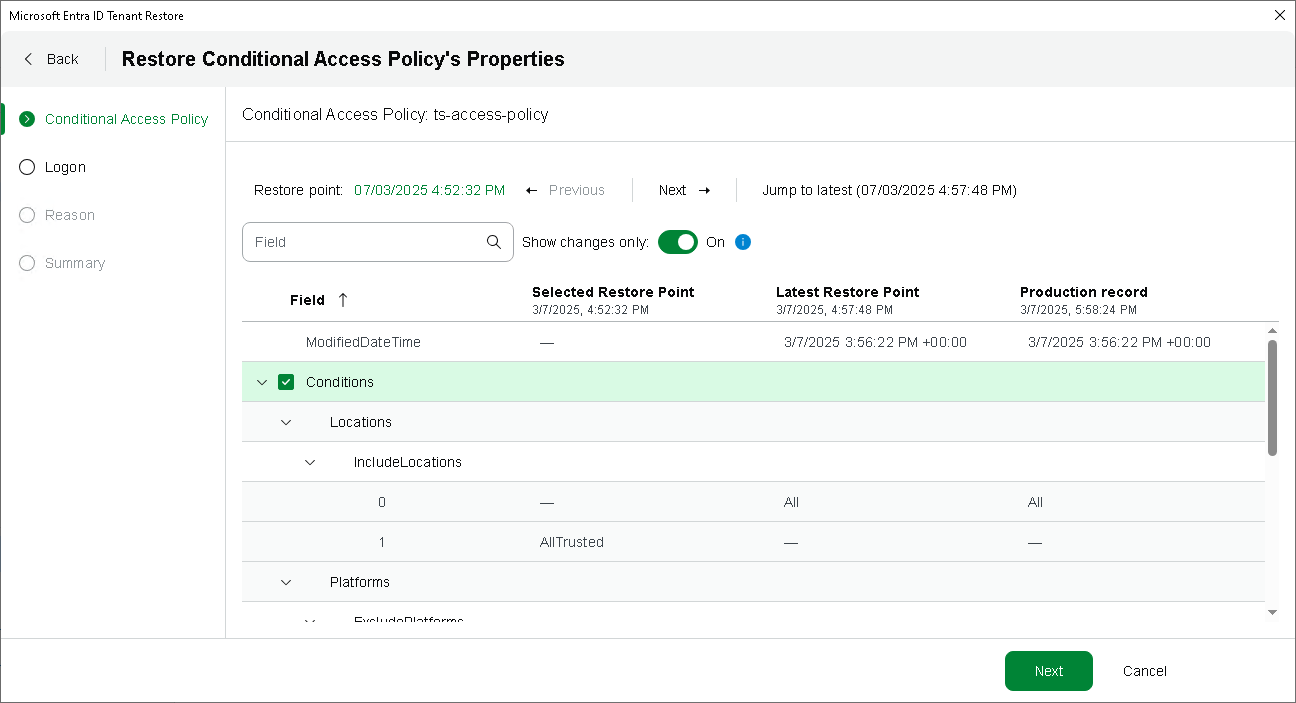Click the right arrow icon after Next restore point
The image size is (1296, 703).
[704, 190]
